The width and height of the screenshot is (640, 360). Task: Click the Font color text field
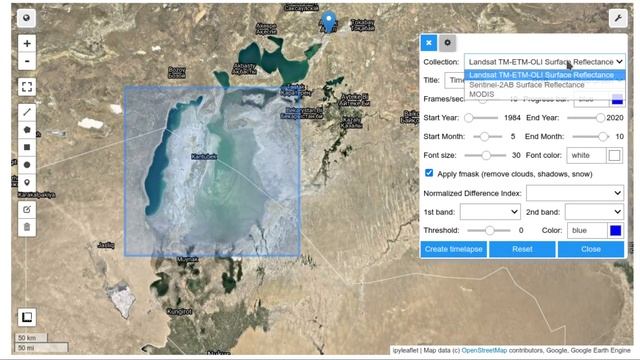coord(587,156)
